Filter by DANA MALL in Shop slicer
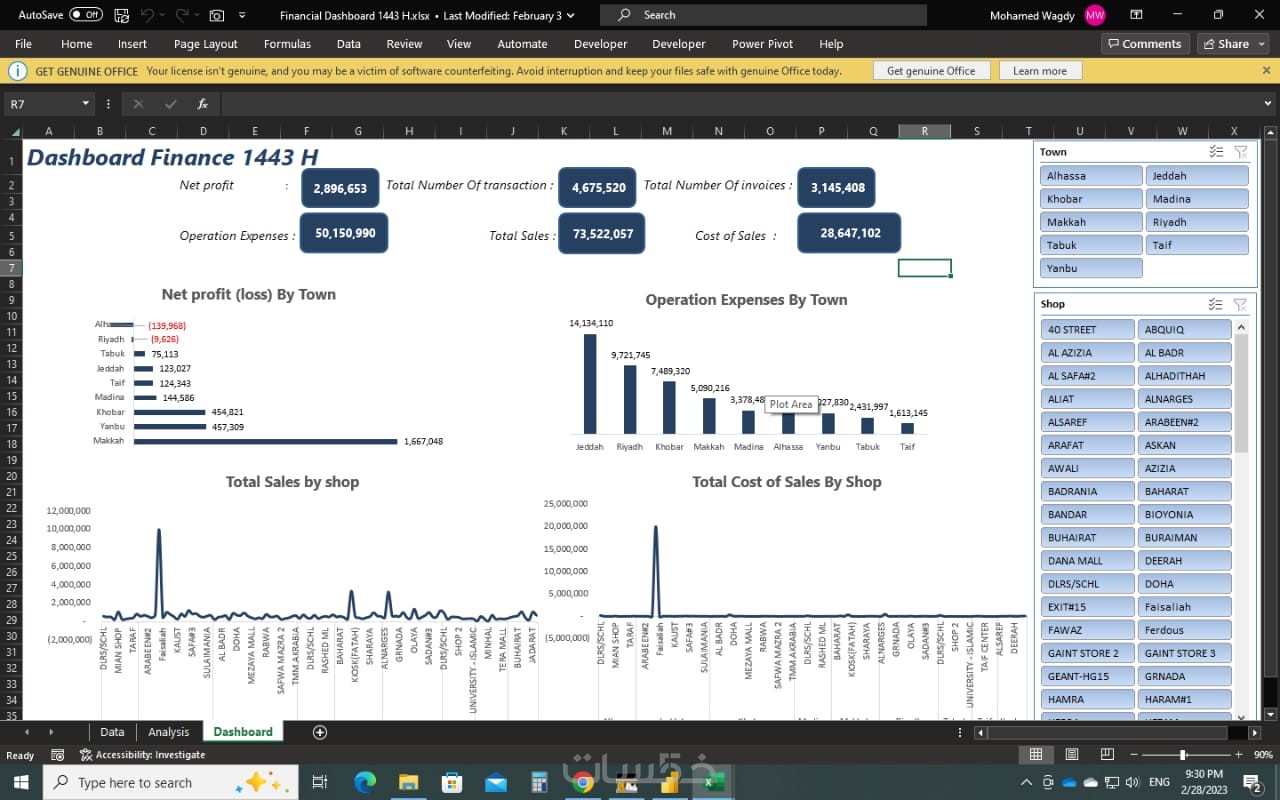The width and height of the screenshot is (1280, 800). 1087,560
